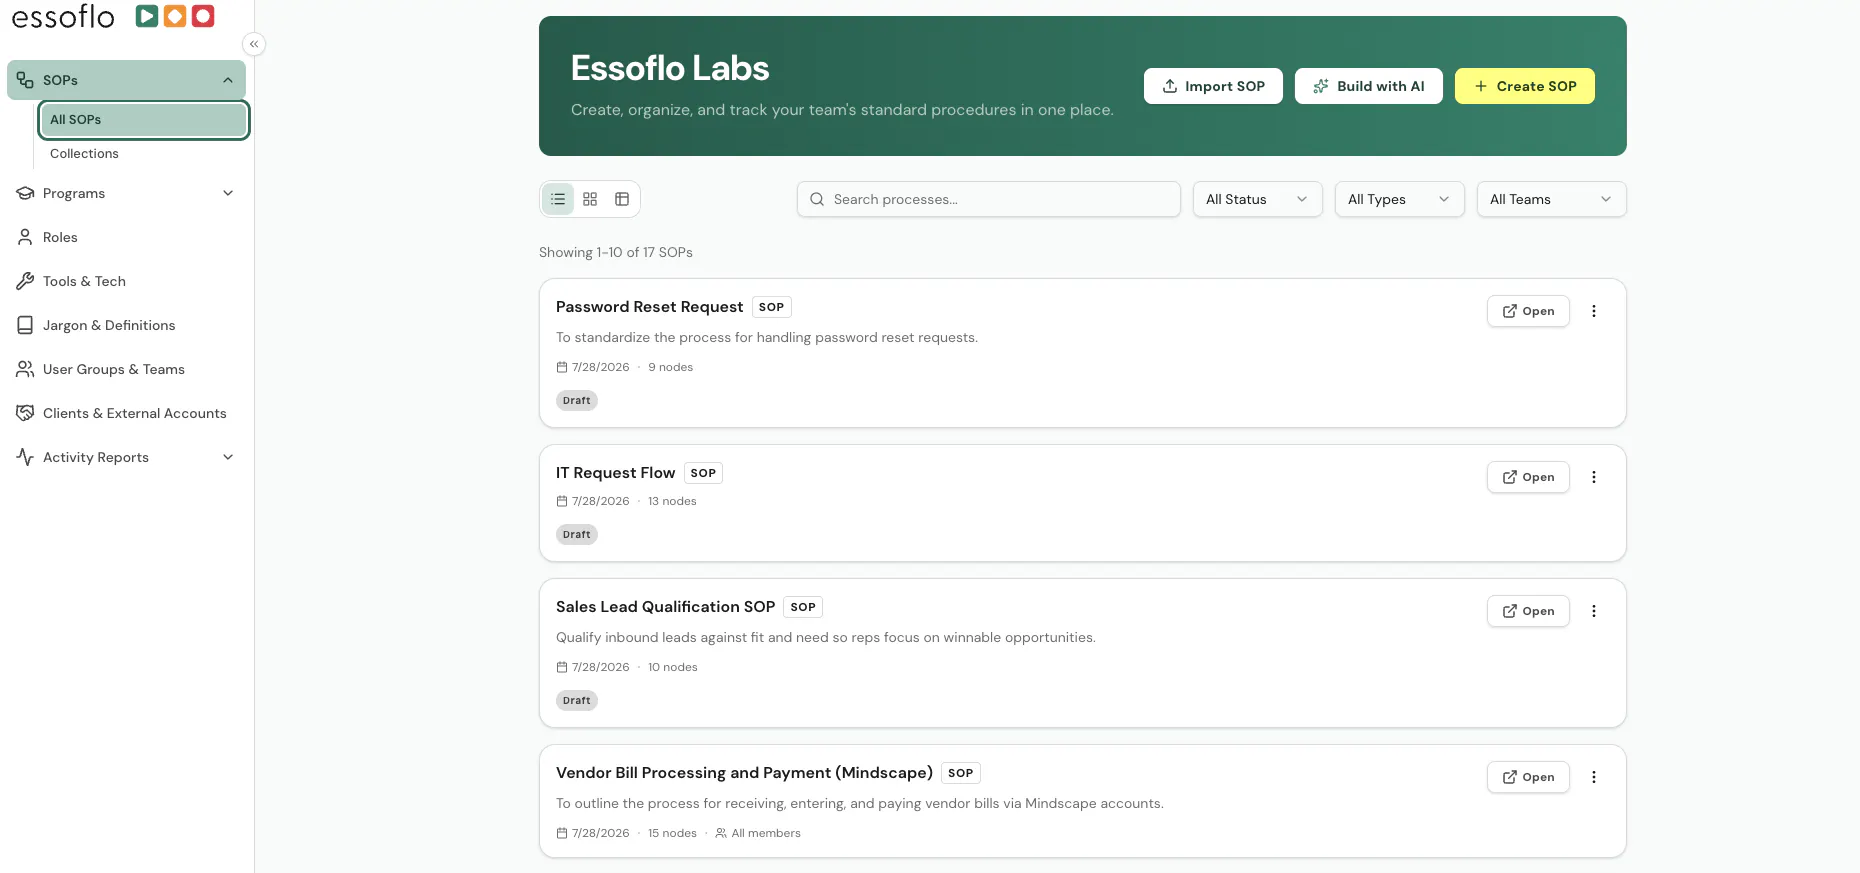Click the search magnifier icon

point(817,199)
